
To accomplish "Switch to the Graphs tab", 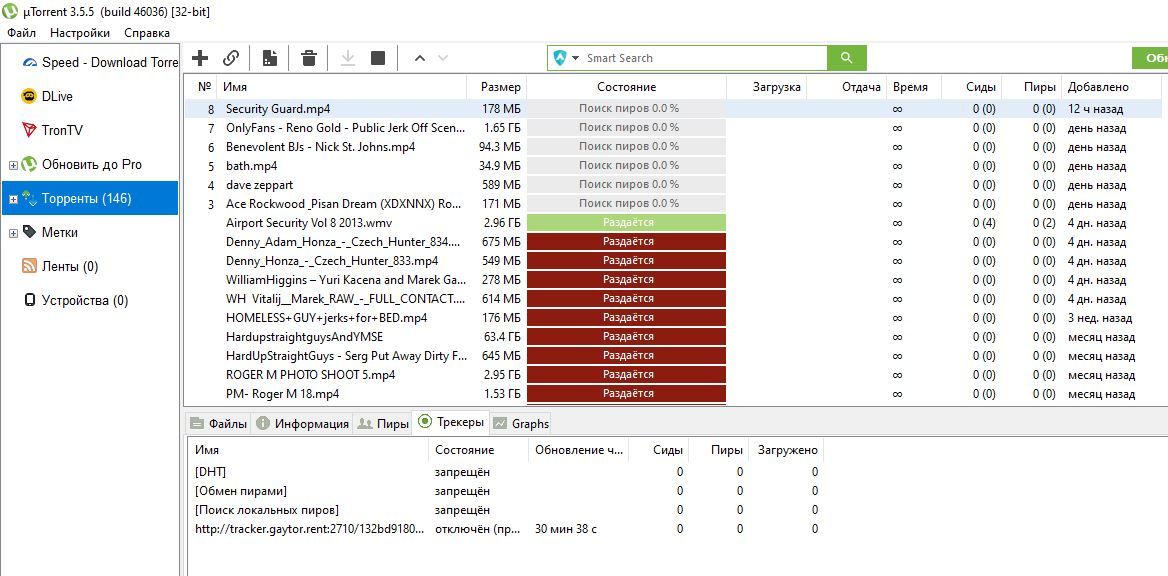I will point(521,424).
